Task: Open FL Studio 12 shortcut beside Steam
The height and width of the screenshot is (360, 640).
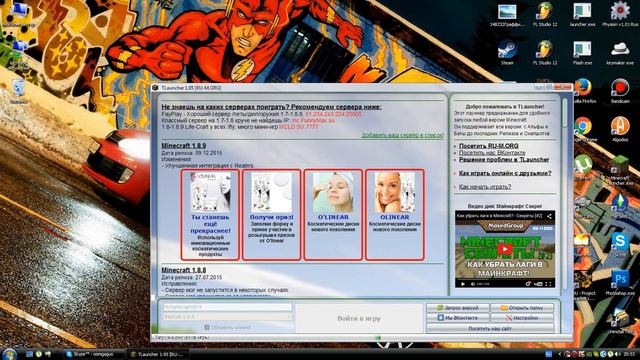Action: 544,52
